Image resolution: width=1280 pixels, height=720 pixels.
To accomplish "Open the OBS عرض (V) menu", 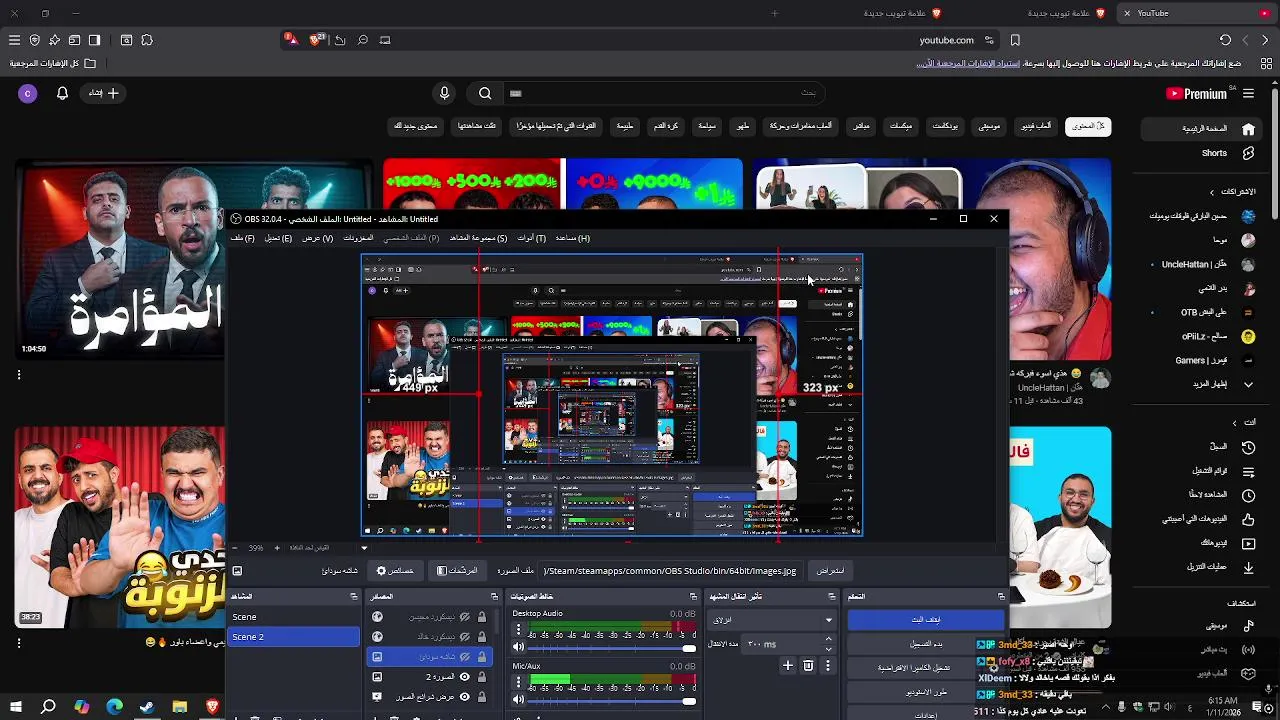I will pos(317,238).
